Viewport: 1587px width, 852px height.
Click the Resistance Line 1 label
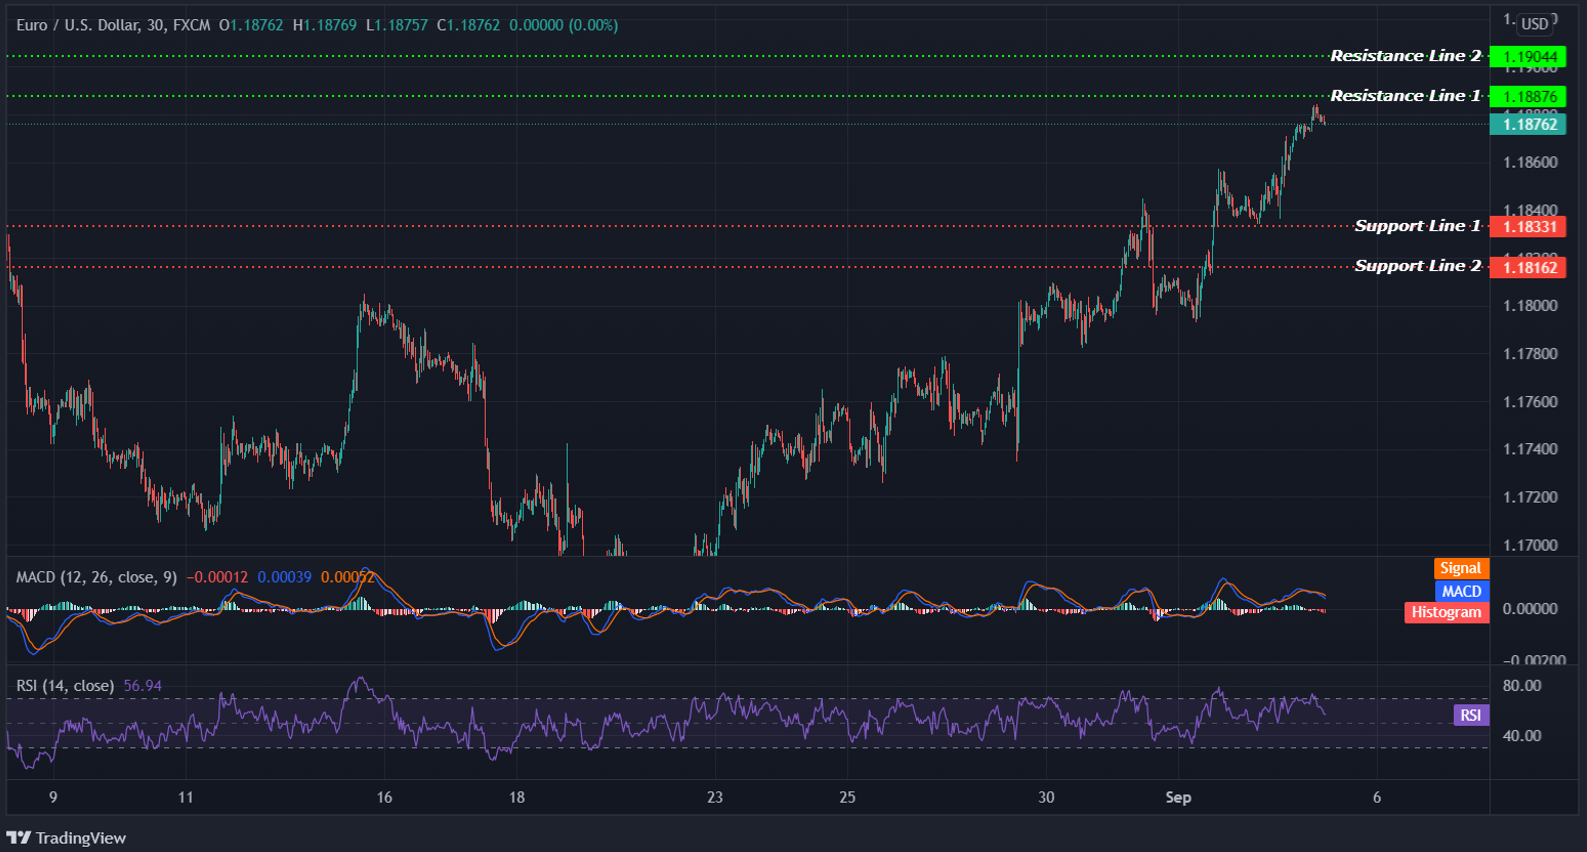point(1406,96)
